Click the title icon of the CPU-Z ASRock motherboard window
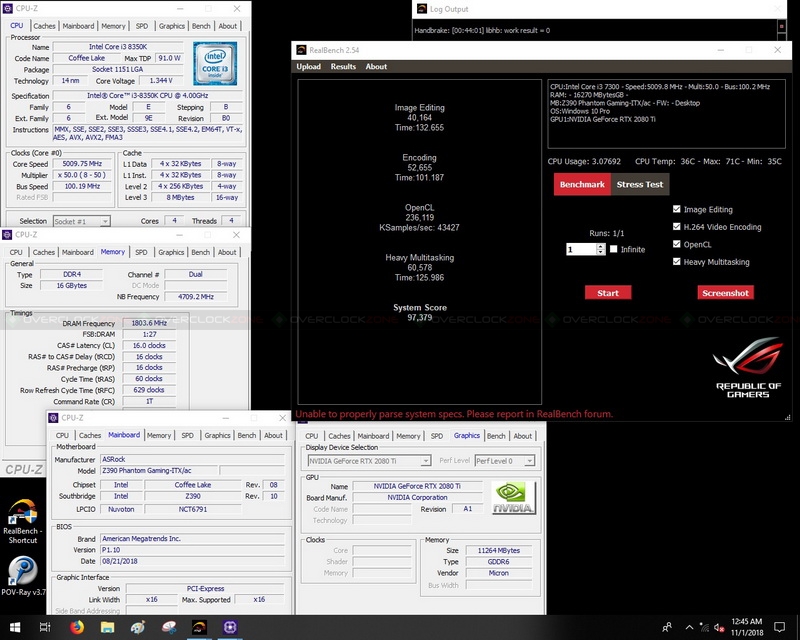Screen dimensions: 800x640 (53, 418)
